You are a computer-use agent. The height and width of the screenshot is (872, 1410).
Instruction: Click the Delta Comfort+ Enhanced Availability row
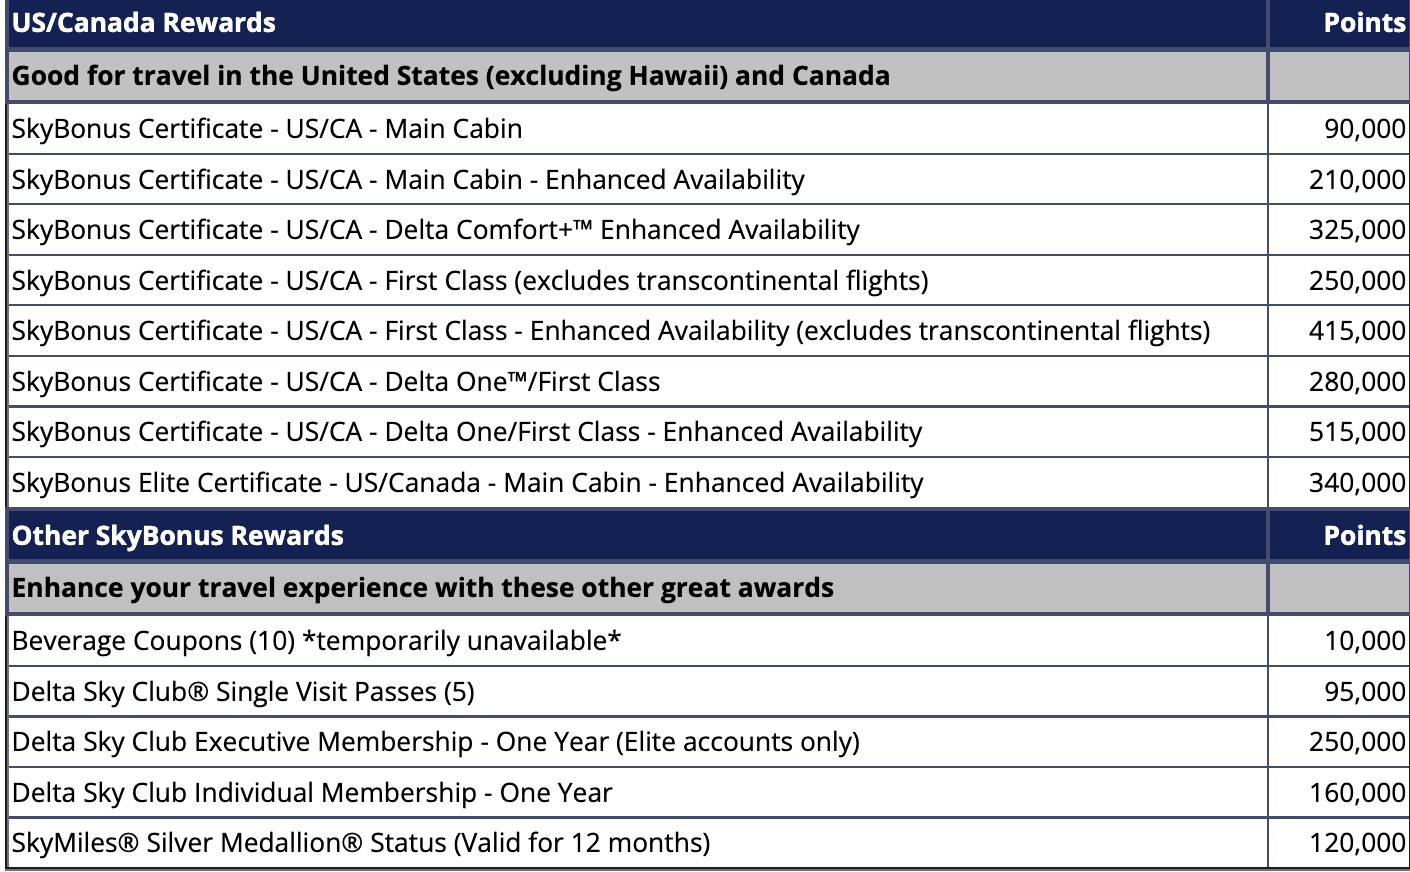pos(435,230)
